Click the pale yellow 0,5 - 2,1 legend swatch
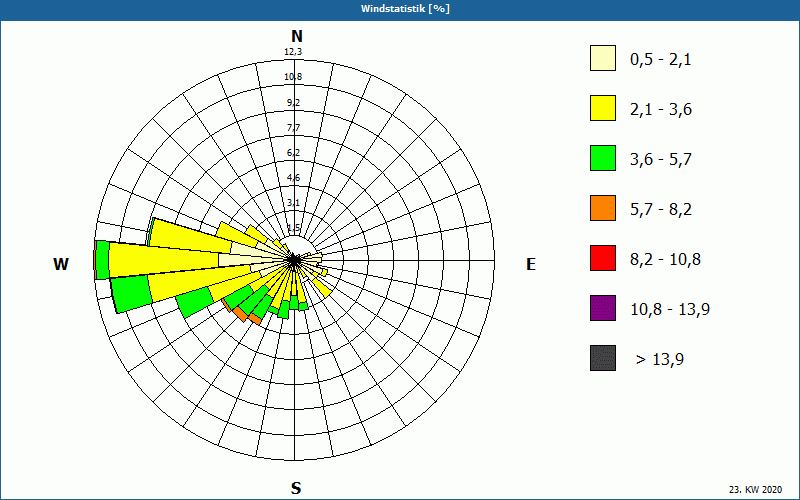Screen dimensions: 800x500 point(603,58)
